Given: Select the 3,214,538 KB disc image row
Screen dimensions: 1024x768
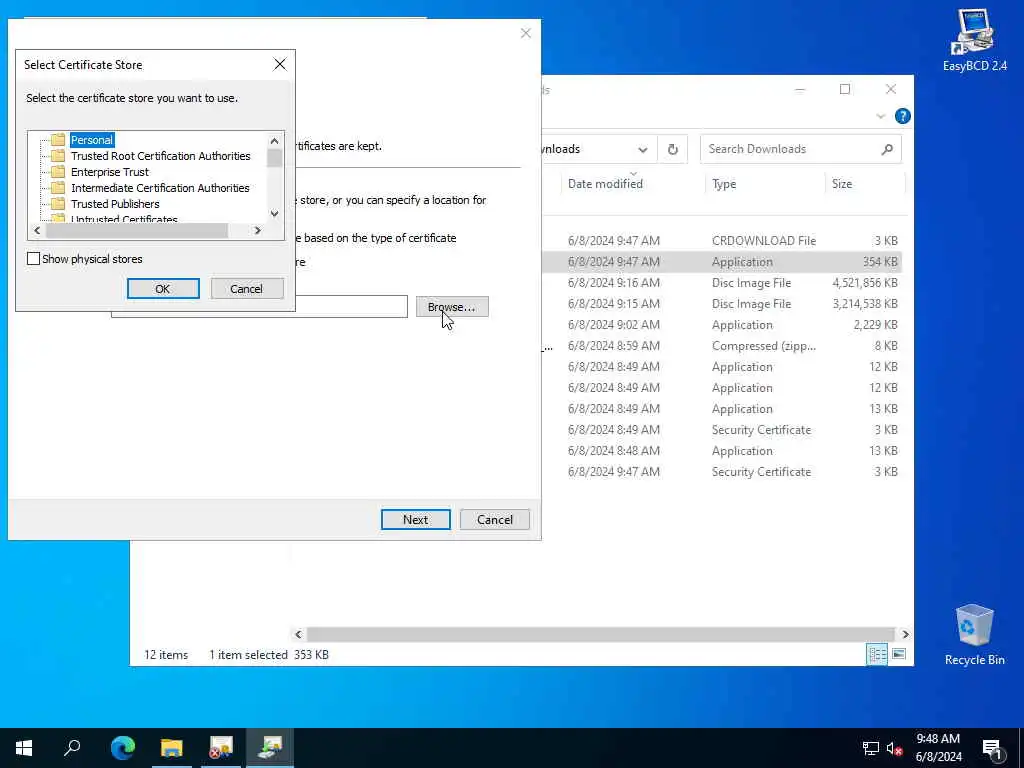Looking at the screenshot, I should coord(722,304).
